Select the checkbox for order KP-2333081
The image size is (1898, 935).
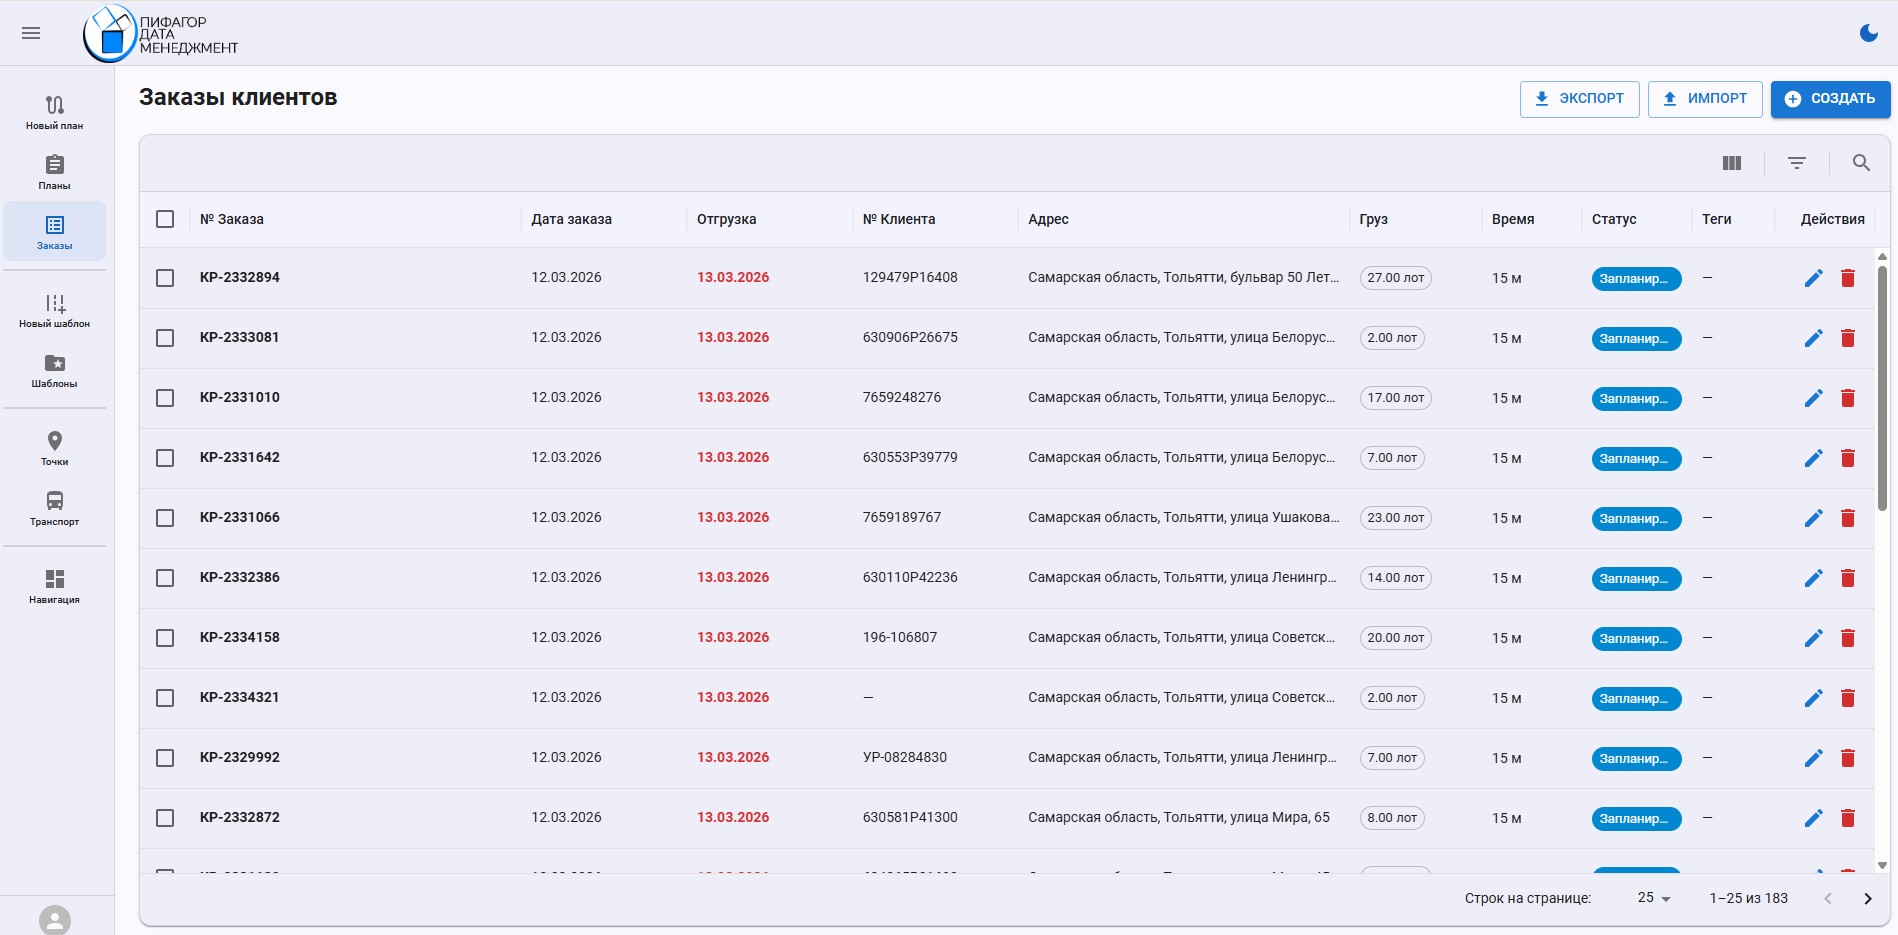coord(165,338)
